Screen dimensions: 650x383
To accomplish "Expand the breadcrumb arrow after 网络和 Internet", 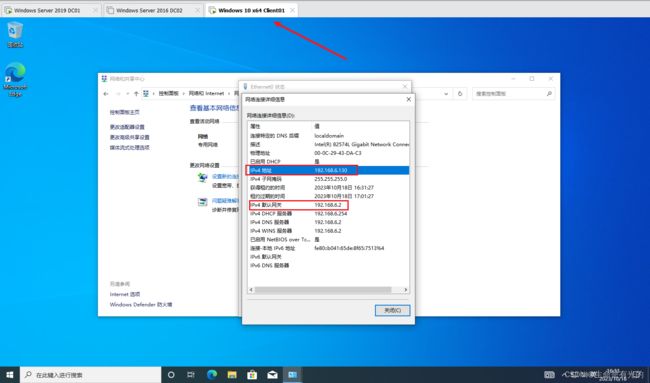I will pos(229,94).
